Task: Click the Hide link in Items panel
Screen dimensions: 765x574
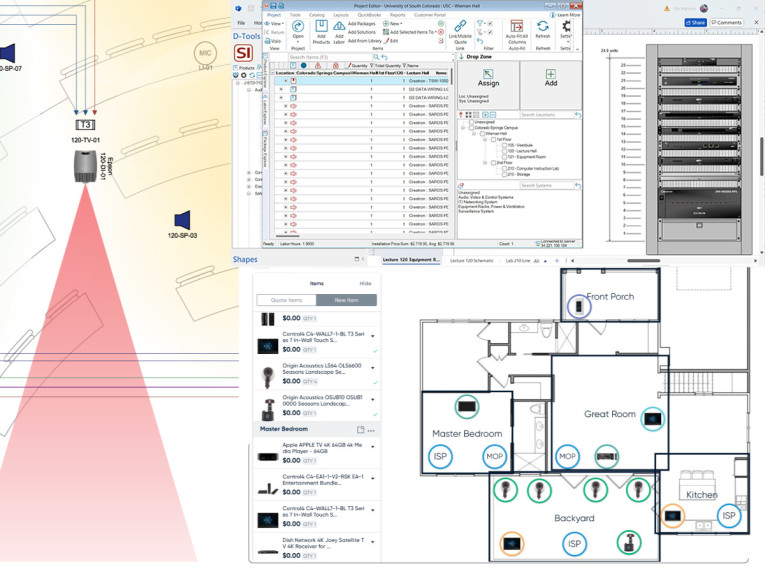Action: [x=365, y=284]
